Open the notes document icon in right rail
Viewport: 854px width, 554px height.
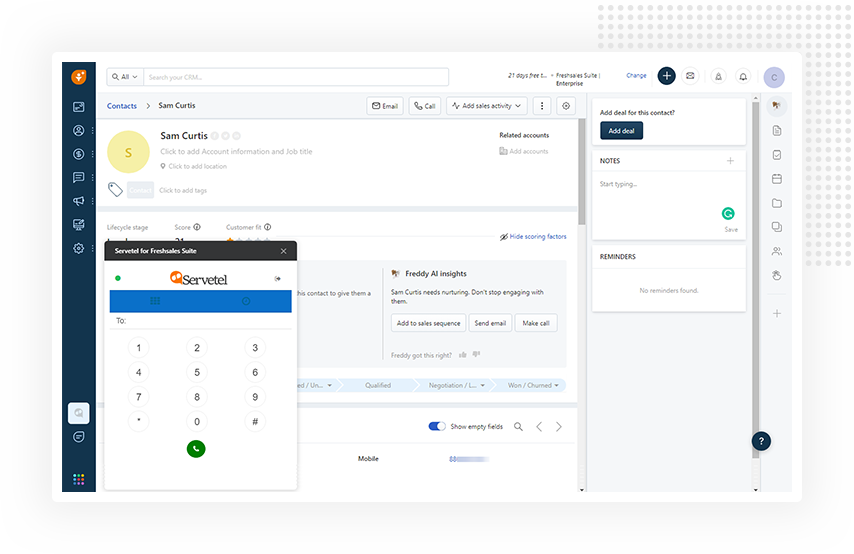coord(777,131)
